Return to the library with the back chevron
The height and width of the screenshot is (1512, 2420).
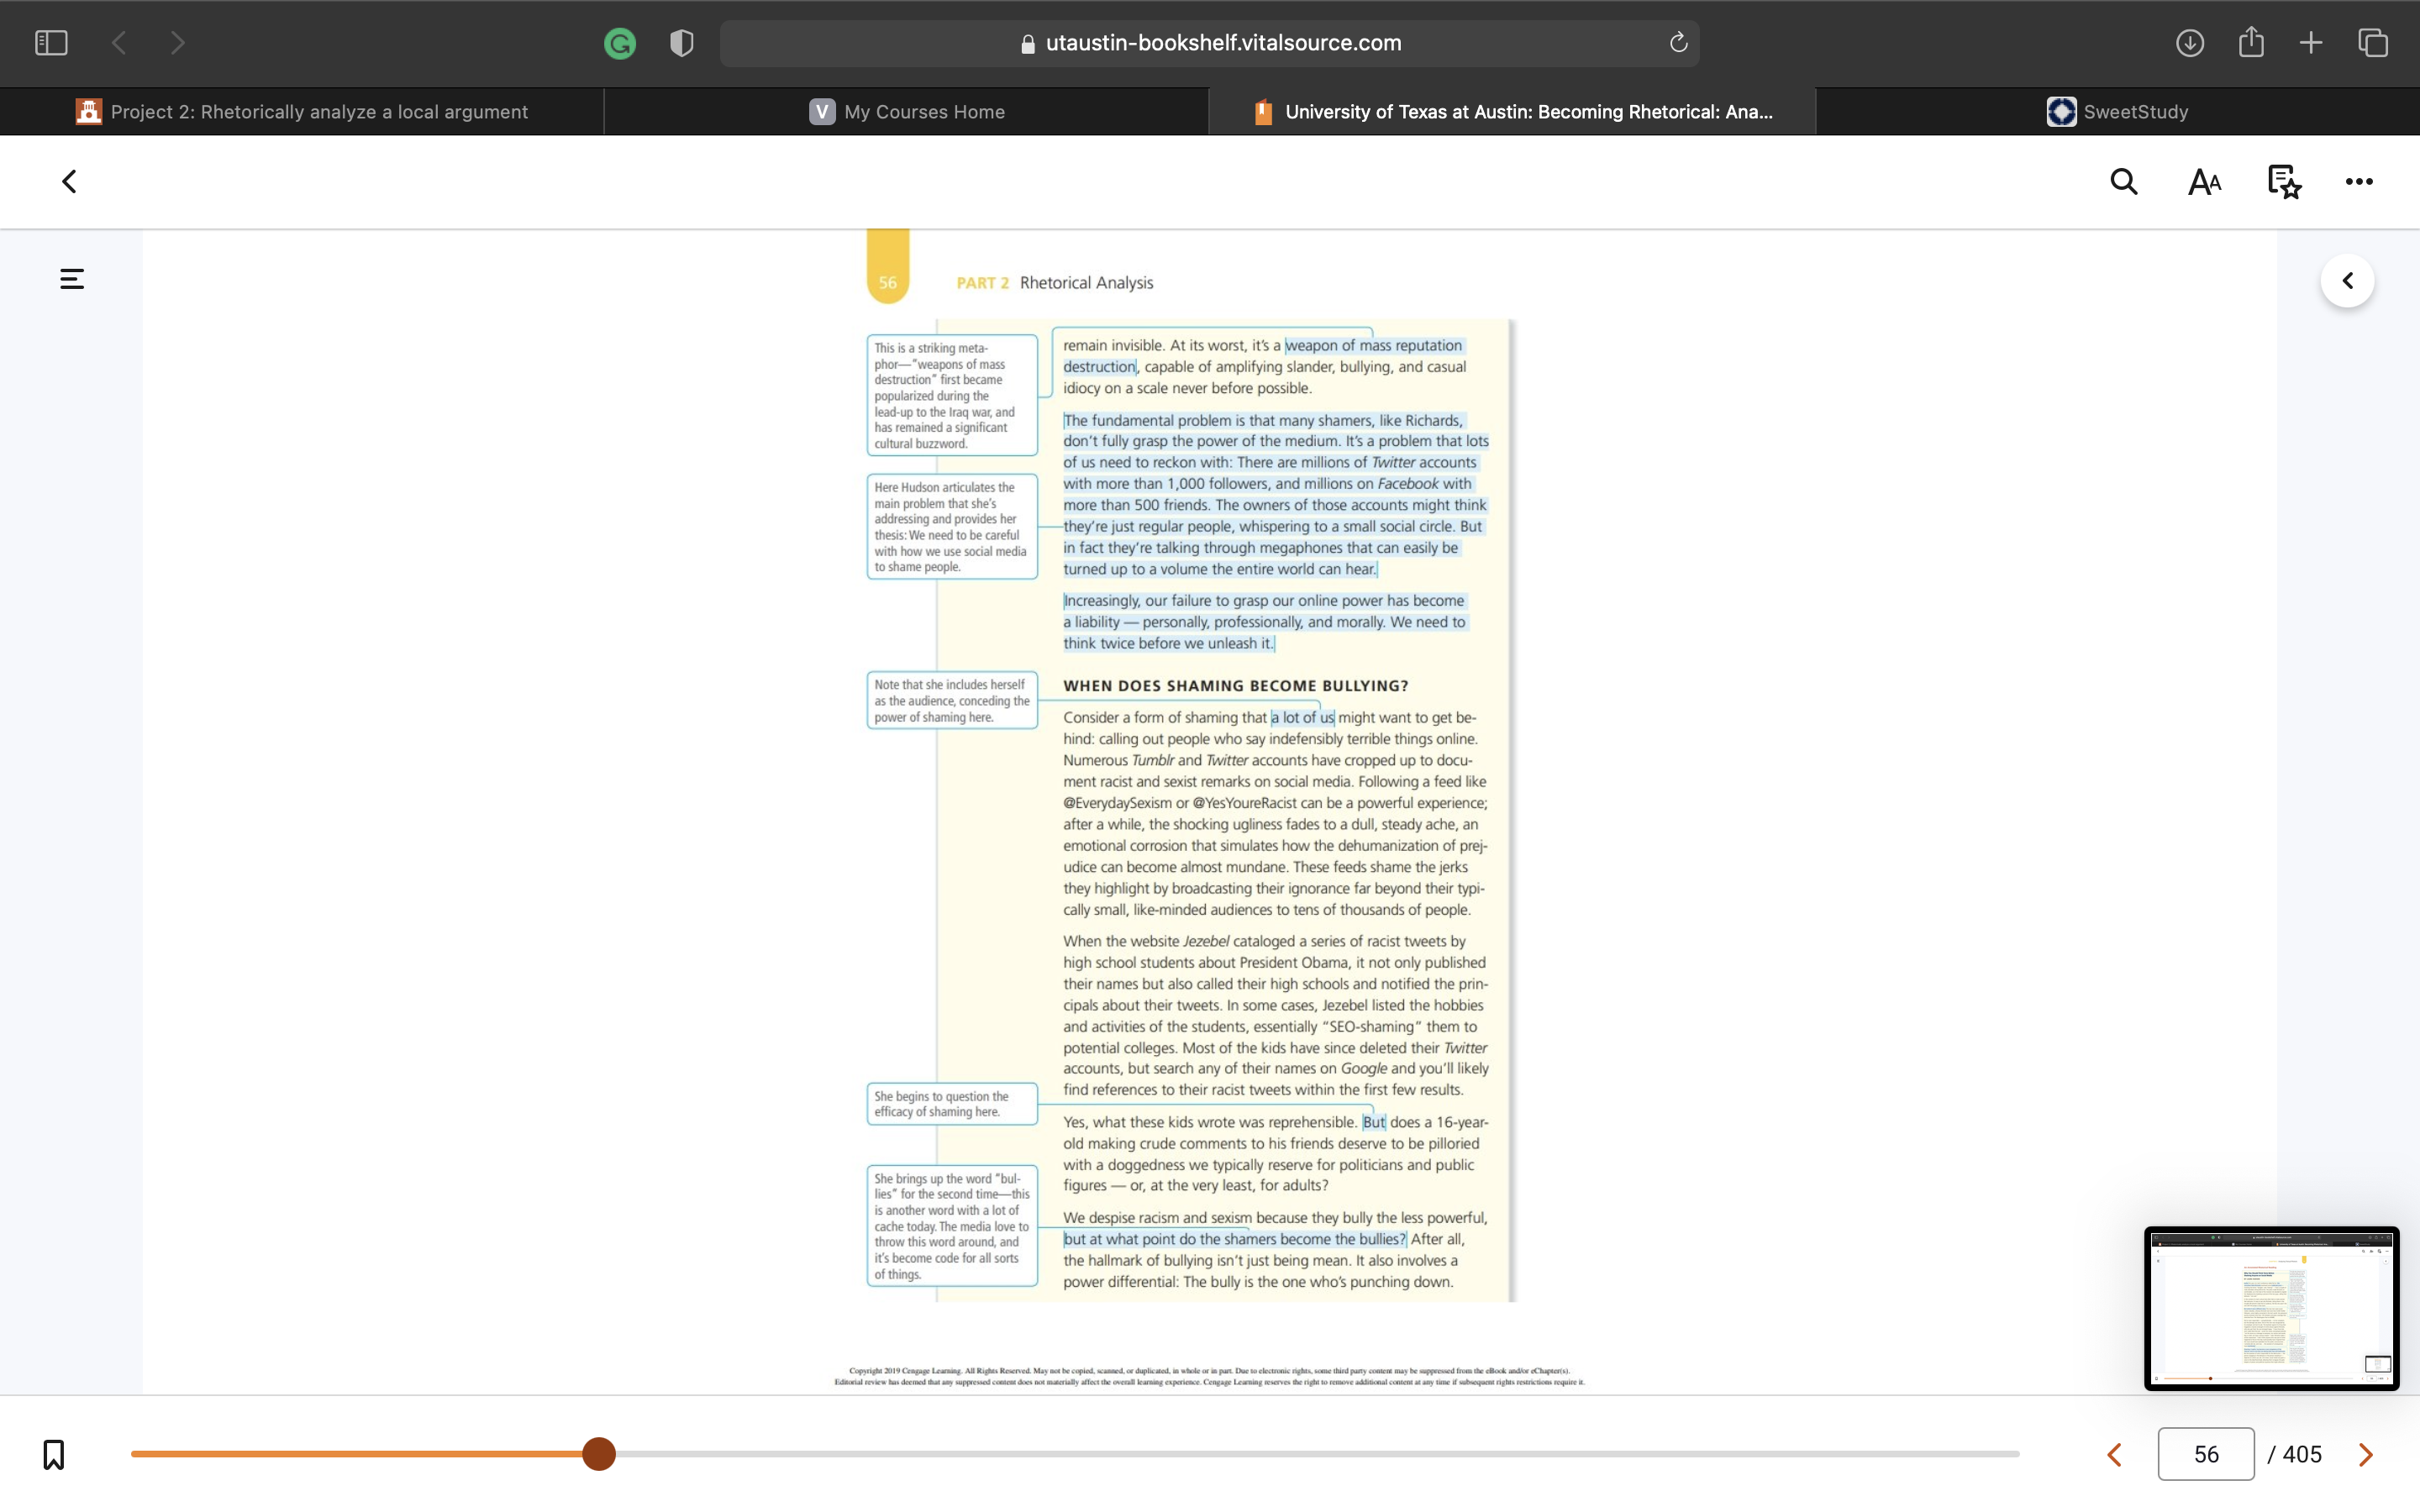click(69, 182)
